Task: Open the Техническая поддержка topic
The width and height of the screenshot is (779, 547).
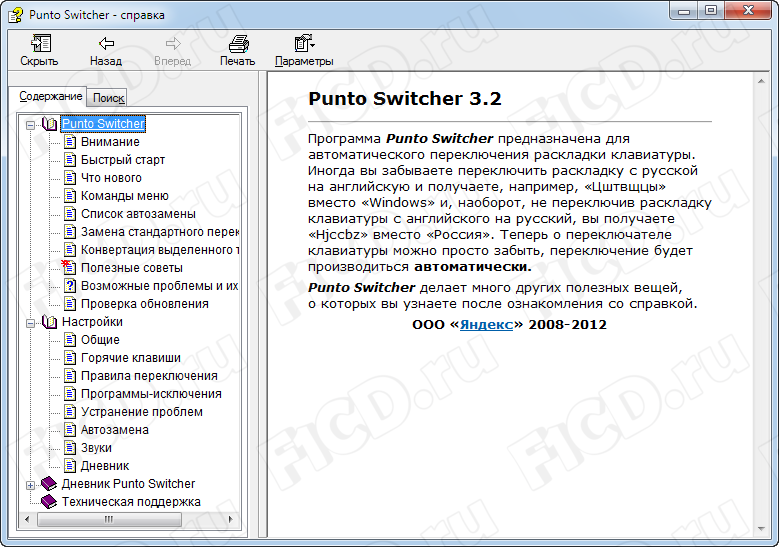Action: coord(131,502)
